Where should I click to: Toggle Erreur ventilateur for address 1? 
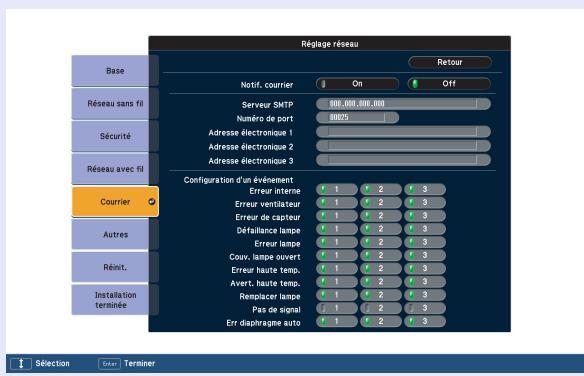pos(337,203)
